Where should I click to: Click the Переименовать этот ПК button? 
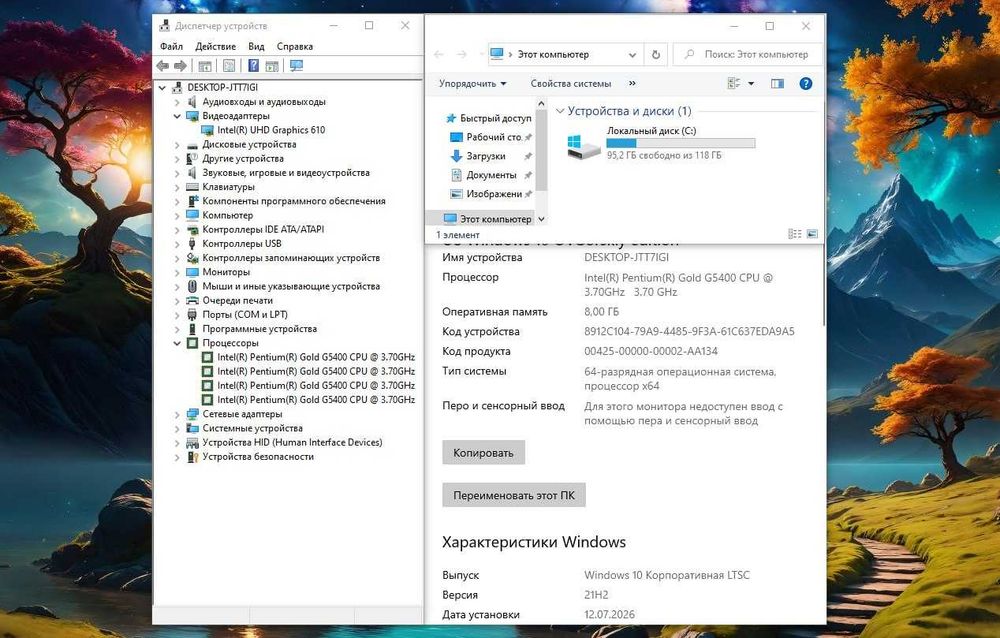coord(514,495)
